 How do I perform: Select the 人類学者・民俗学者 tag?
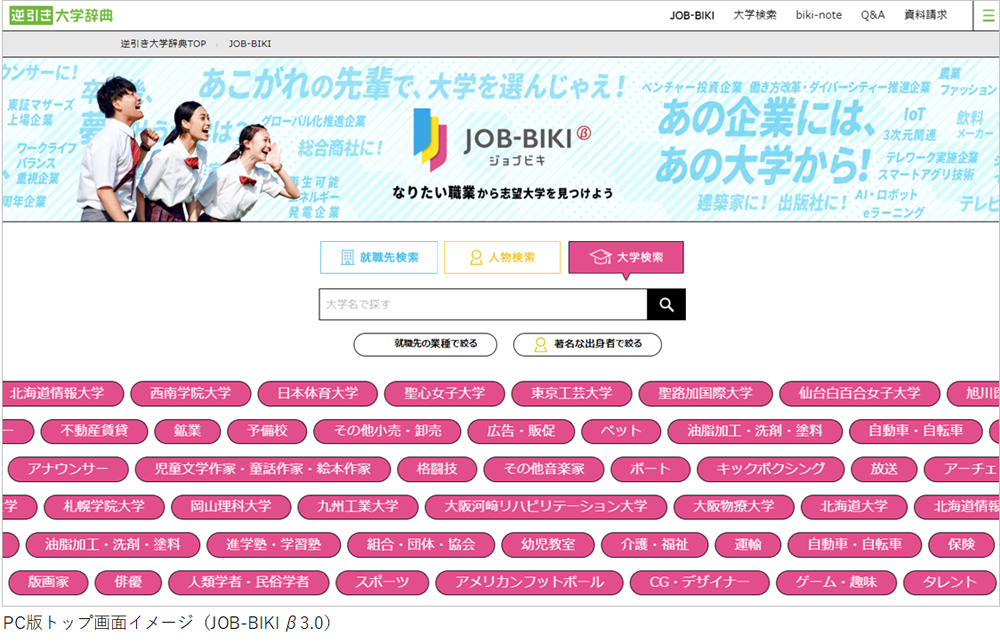(x=249, y=582)
